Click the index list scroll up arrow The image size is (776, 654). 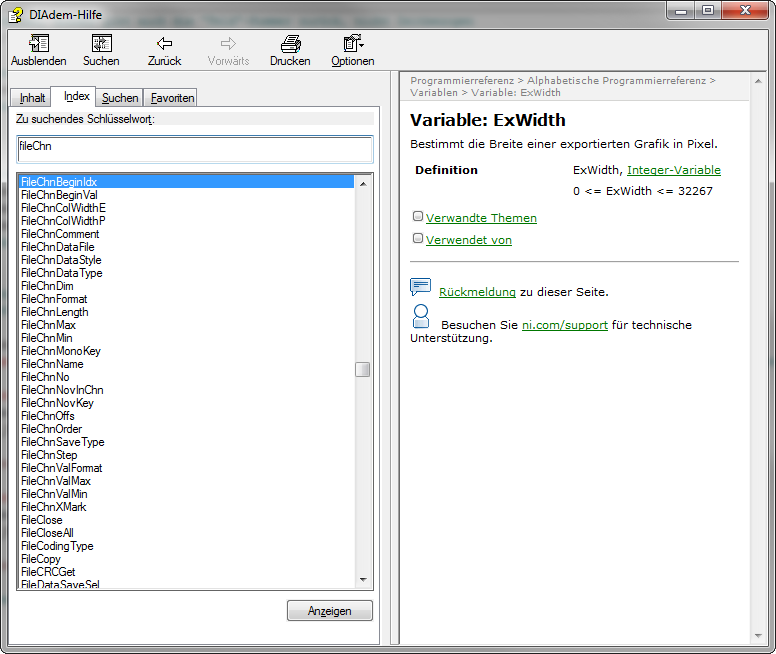tap(363, 184)
